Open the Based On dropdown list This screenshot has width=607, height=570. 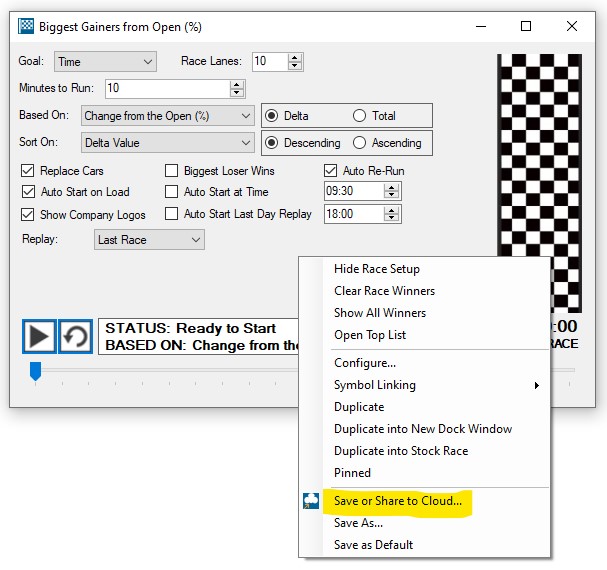[x=168, y=116]
